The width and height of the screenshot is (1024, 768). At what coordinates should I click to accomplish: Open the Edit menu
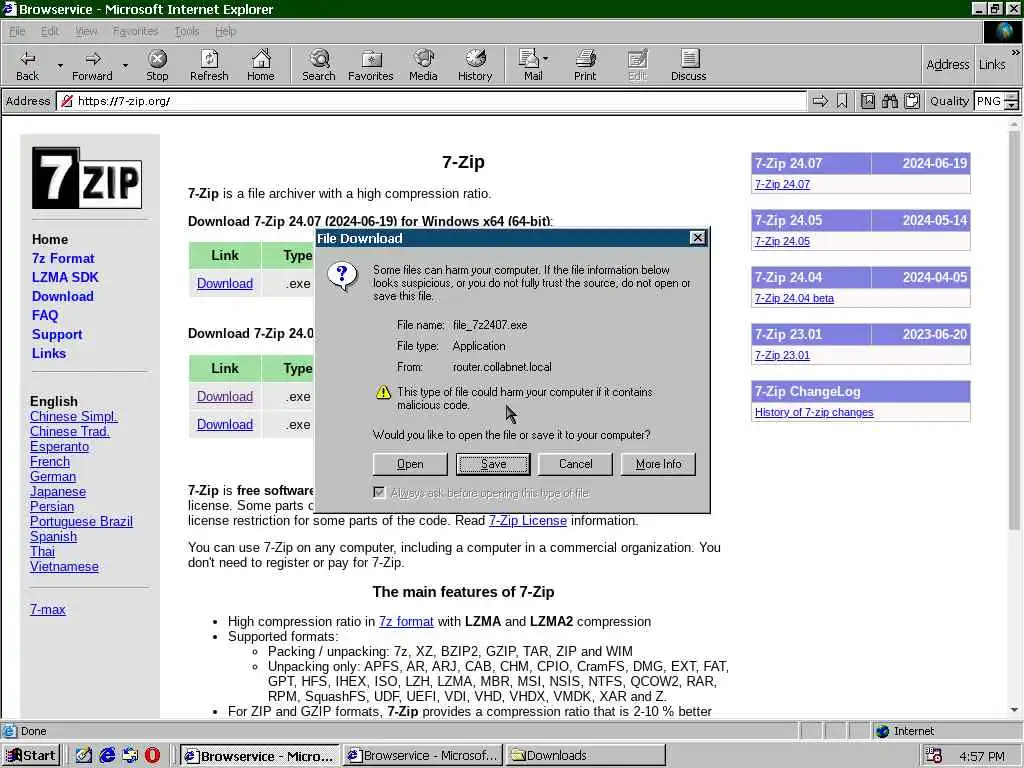point(50,31)
